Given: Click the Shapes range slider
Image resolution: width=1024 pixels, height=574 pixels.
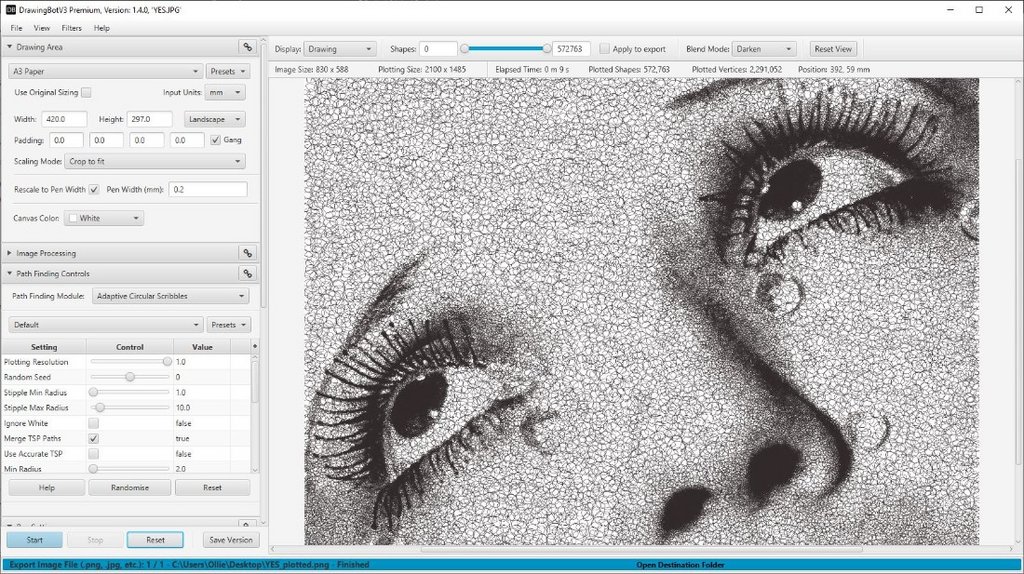Looking at the screenshot, I should click(x=505, y=48).
